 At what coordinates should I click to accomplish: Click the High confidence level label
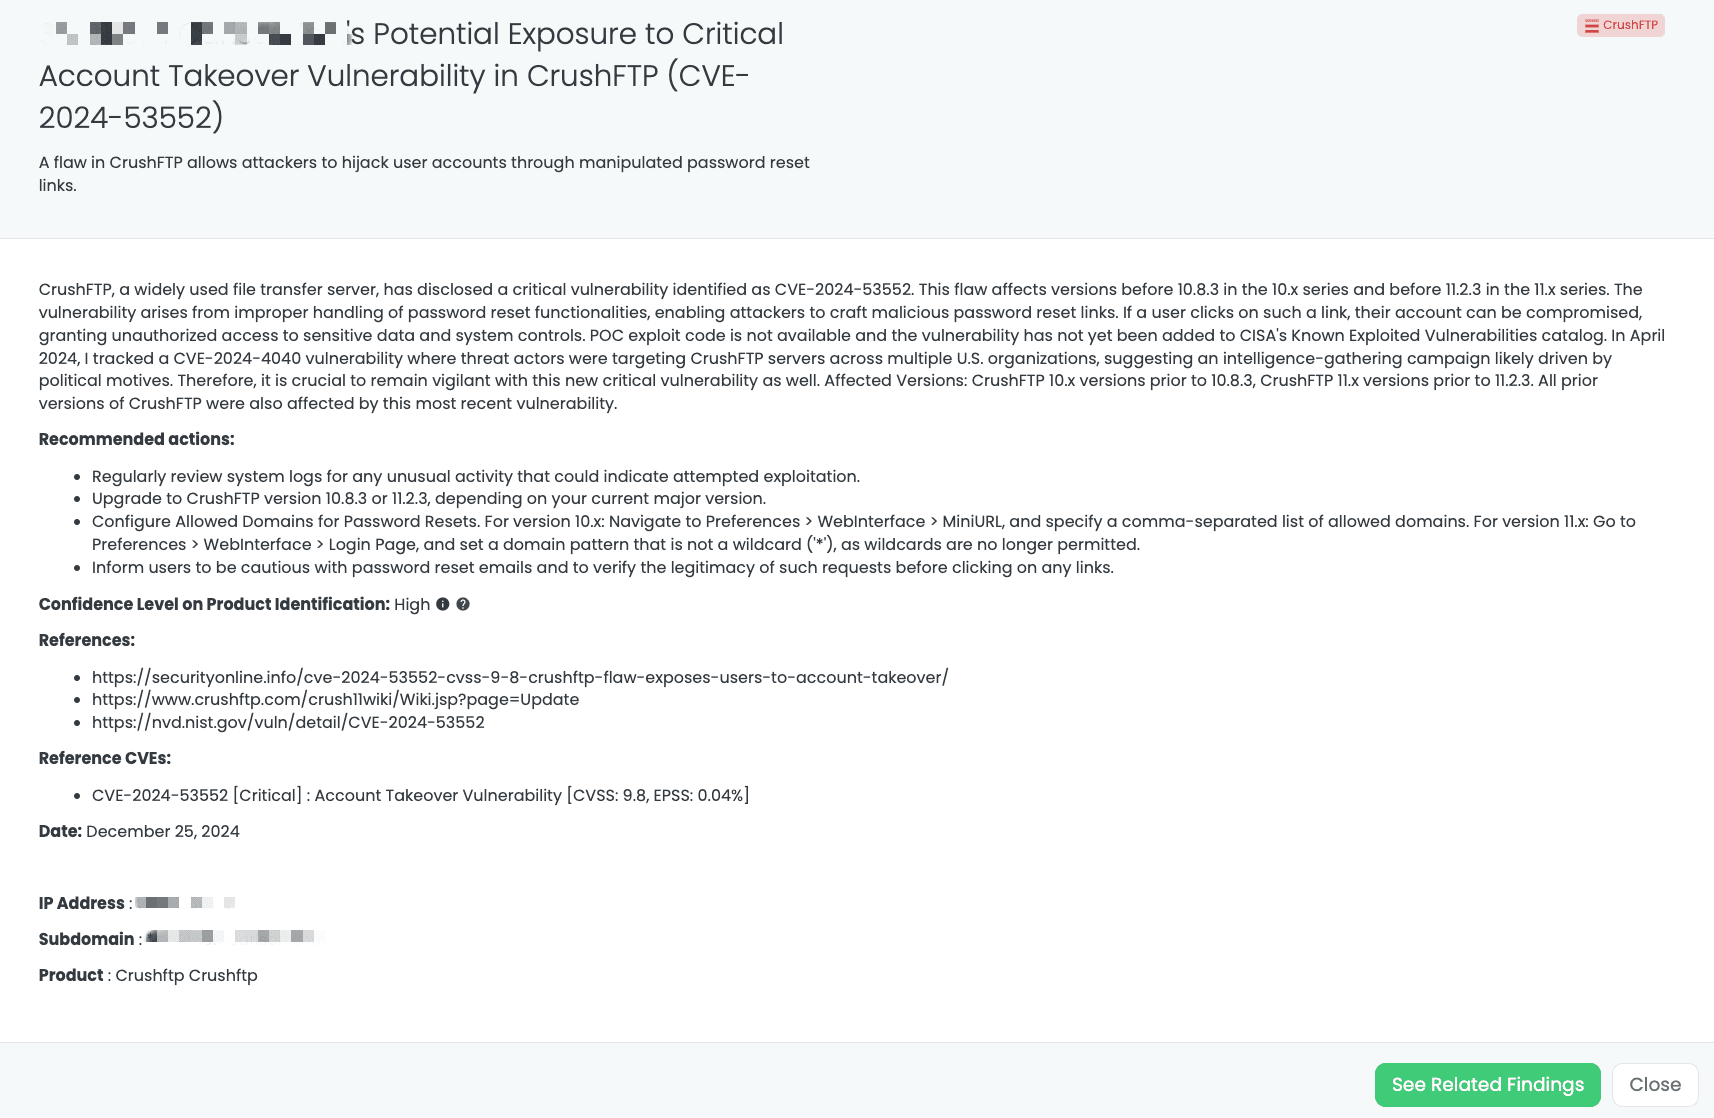(x=411, y=604)
